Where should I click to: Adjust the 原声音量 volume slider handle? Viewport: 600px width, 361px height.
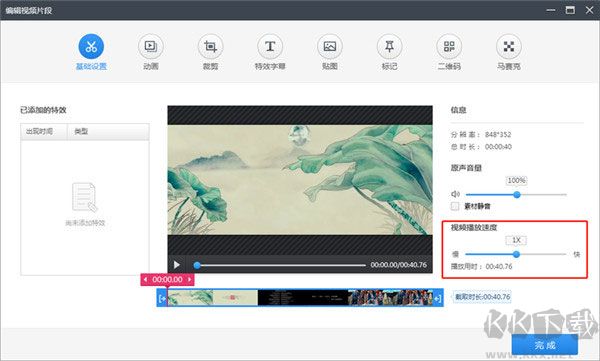(x=517, y=194)
